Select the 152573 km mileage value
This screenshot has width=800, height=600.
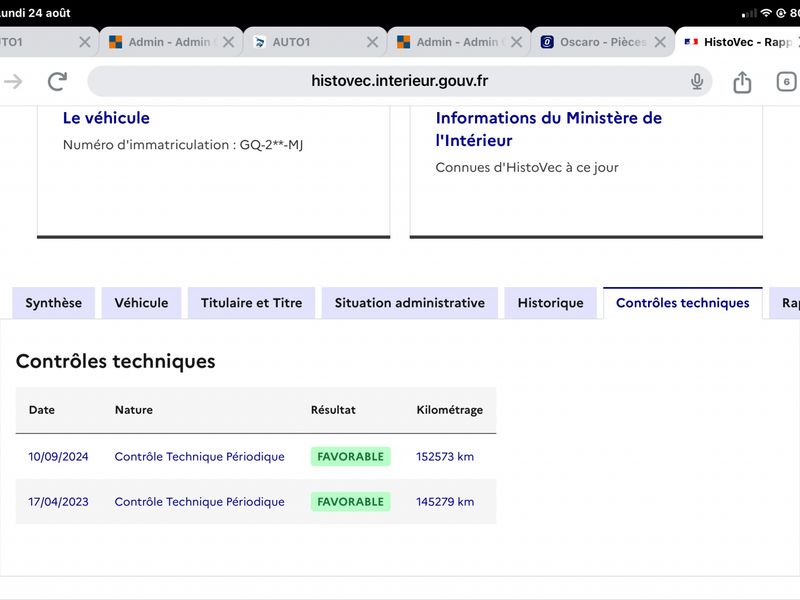point(445,457)
